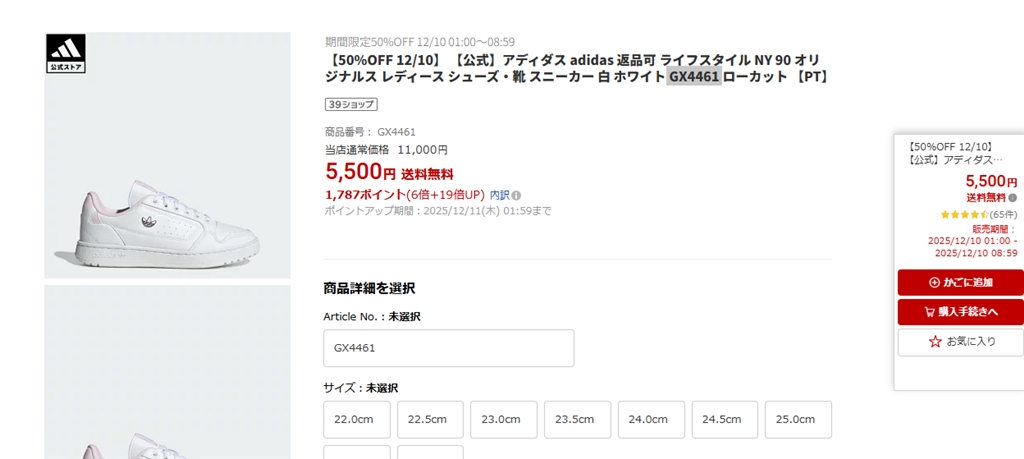The height and width of the screenshot is (459, 1024).
Task: Open the (65件) review count link
Action: [x=1004, y=215]
